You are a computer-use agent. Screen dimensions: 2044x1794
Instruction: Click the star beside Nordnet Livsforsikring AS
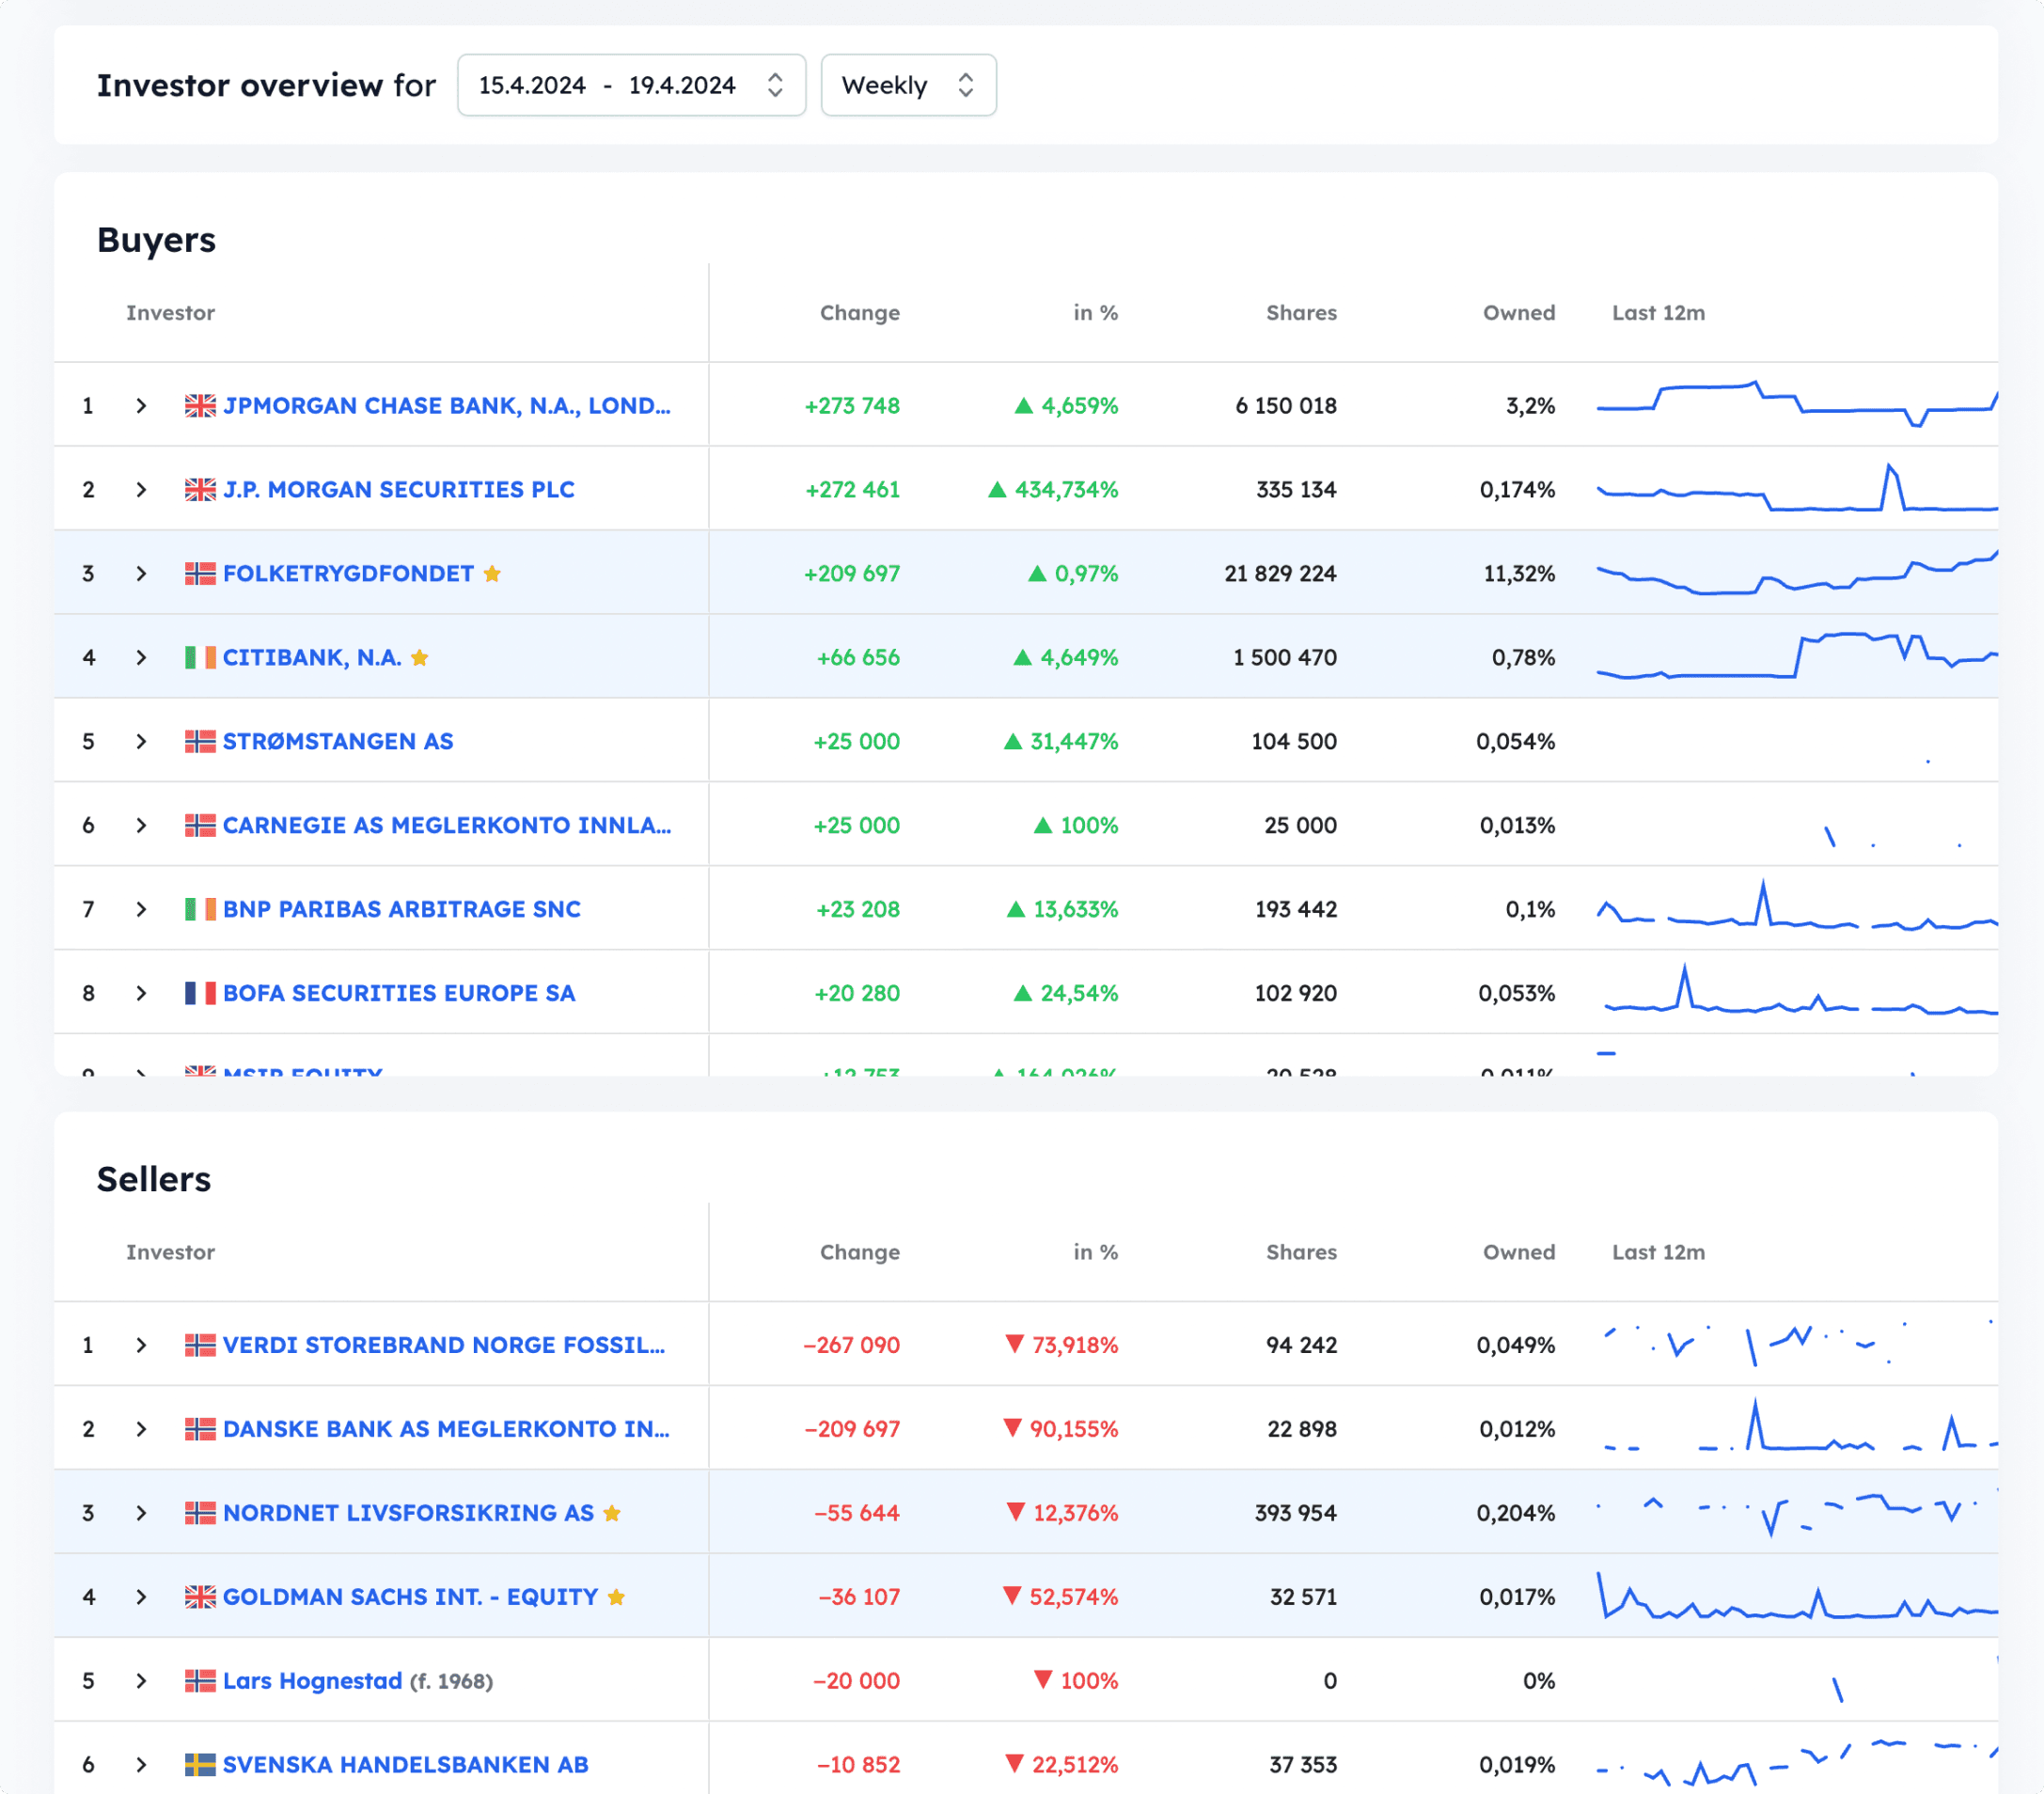pyautogui.click(x=612, y=1514)
